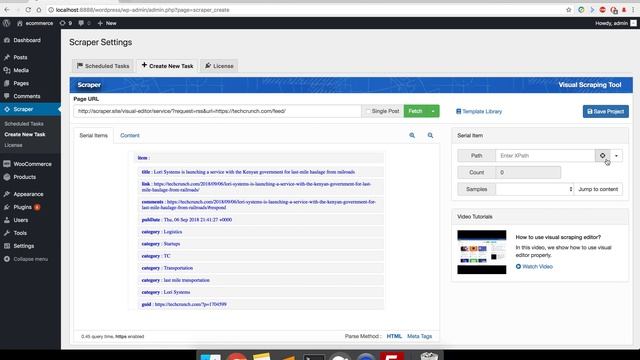This screenshot has width=640, height=360.
Task: Select the category Startups row
Action: point(260,244)
